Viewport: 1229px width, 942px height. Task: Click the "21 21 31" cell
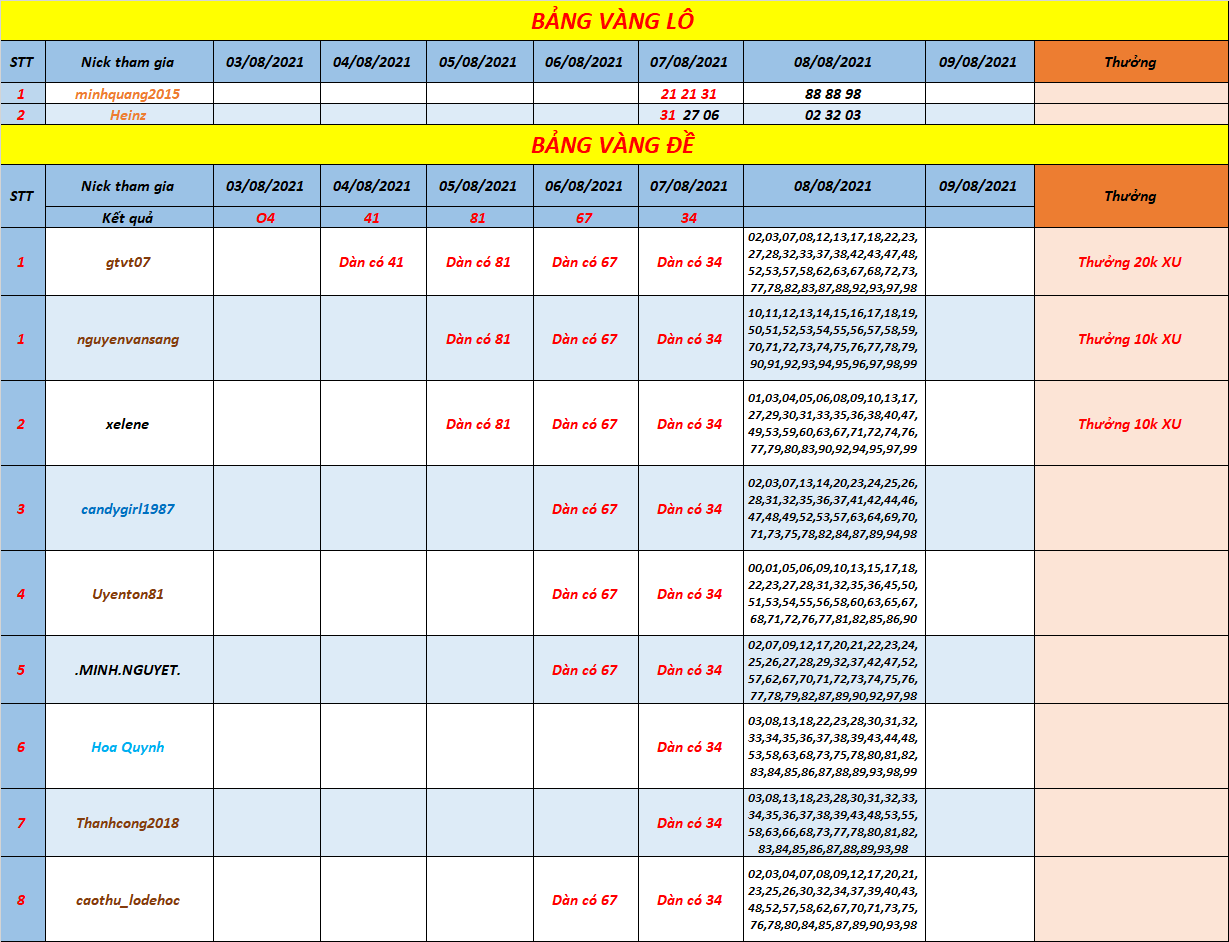tap(689, 94)
